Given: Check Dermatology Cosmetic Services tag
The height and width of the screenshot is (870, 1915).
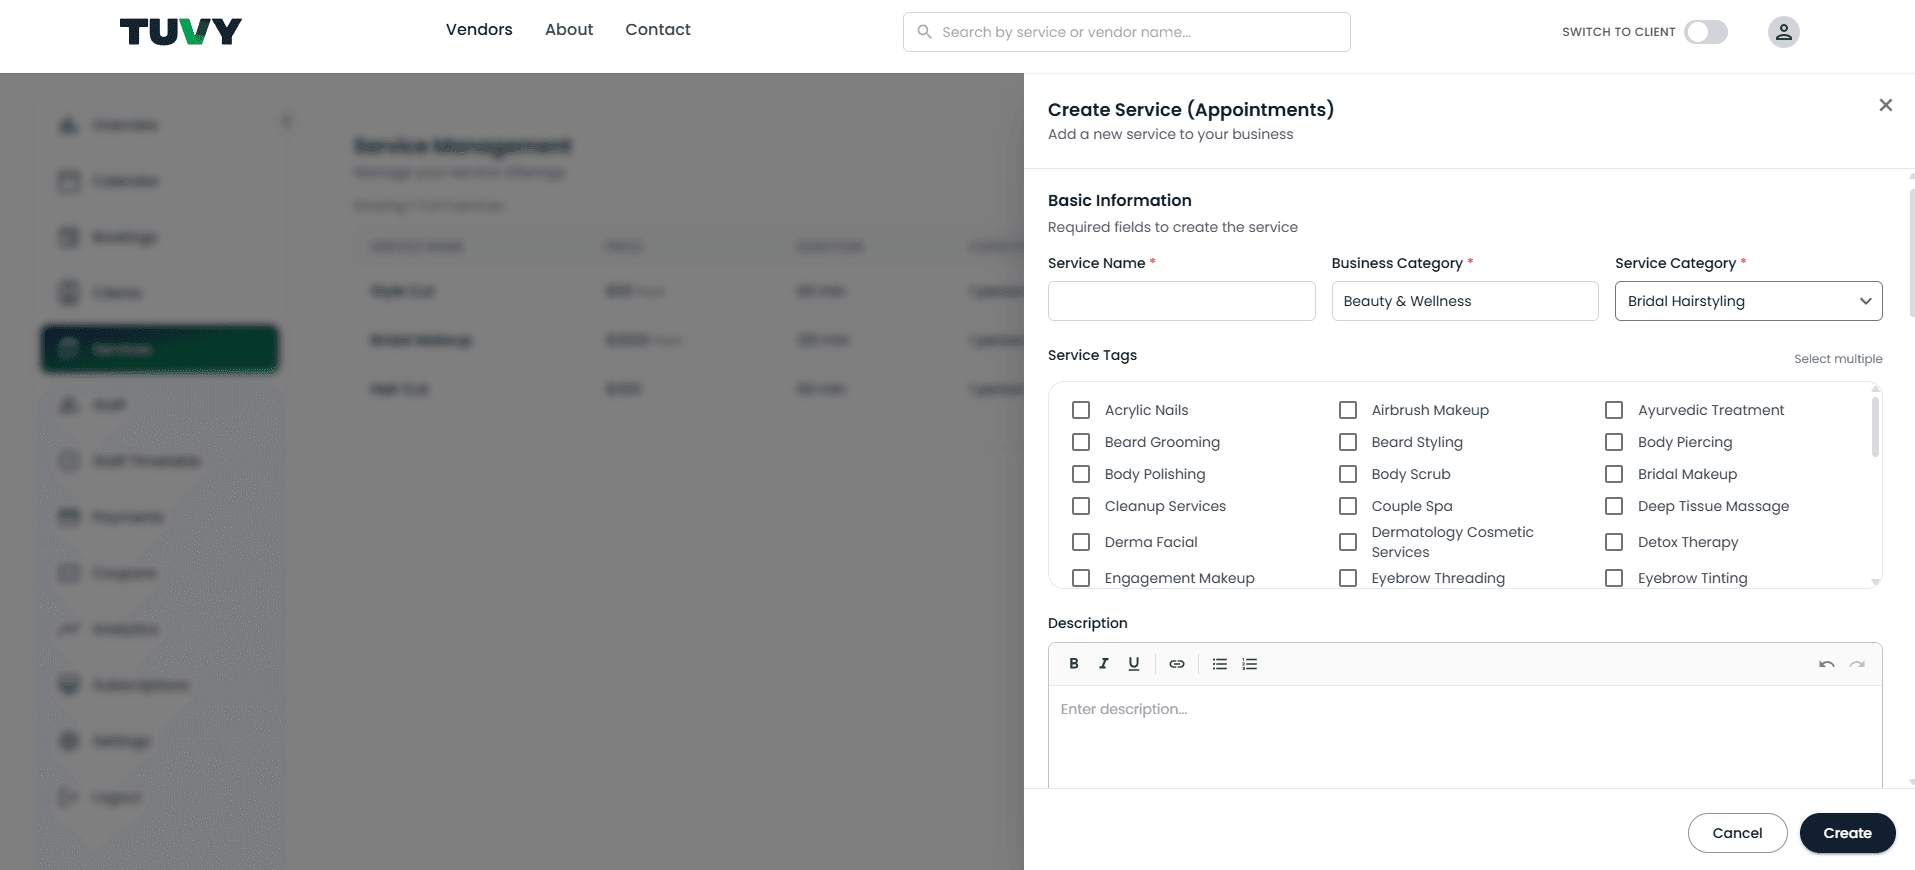Looking at the screenshot, I should [x=1348, y=542].
